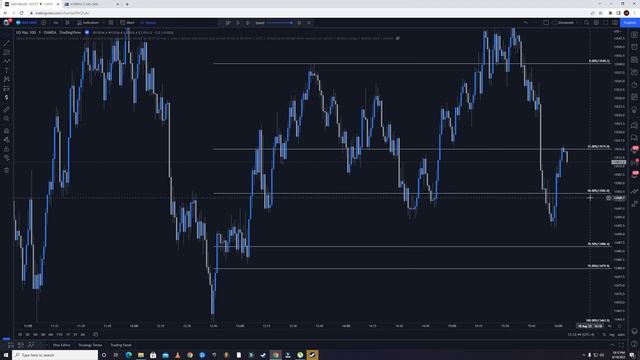The image size is (640, 360).
Task: Toggle auto scale at bottom right
Action: (x=621, y=335)
